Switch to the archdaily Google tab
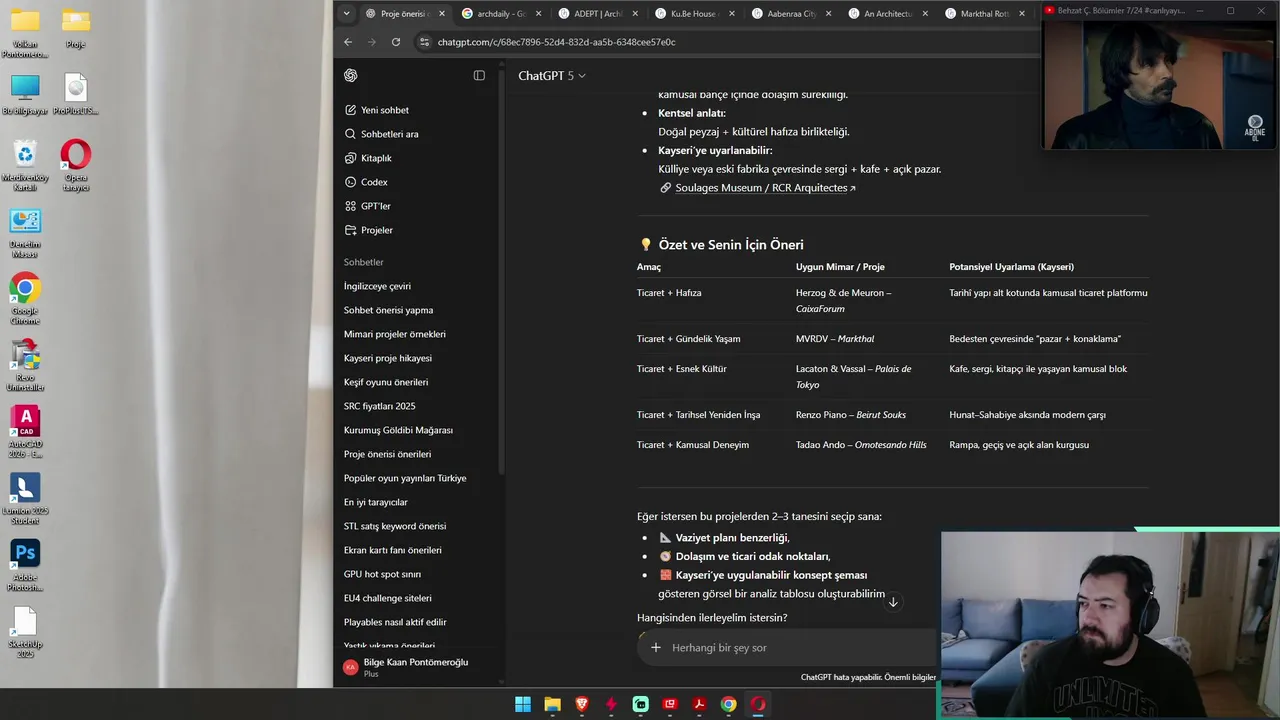 point(502,14)
